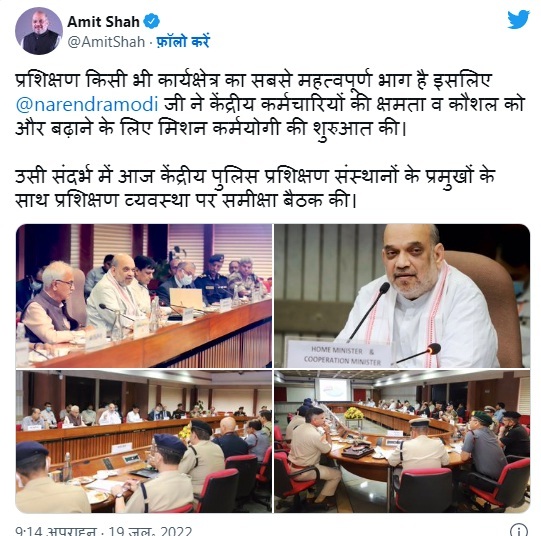Click the फ़ॉलो करें follow link
The width and height of the screenshot is (541, 536).
coord(183,42)
